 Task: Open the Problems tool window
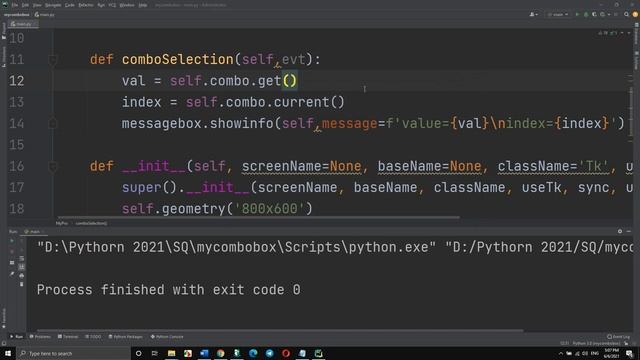coord(40,337)
